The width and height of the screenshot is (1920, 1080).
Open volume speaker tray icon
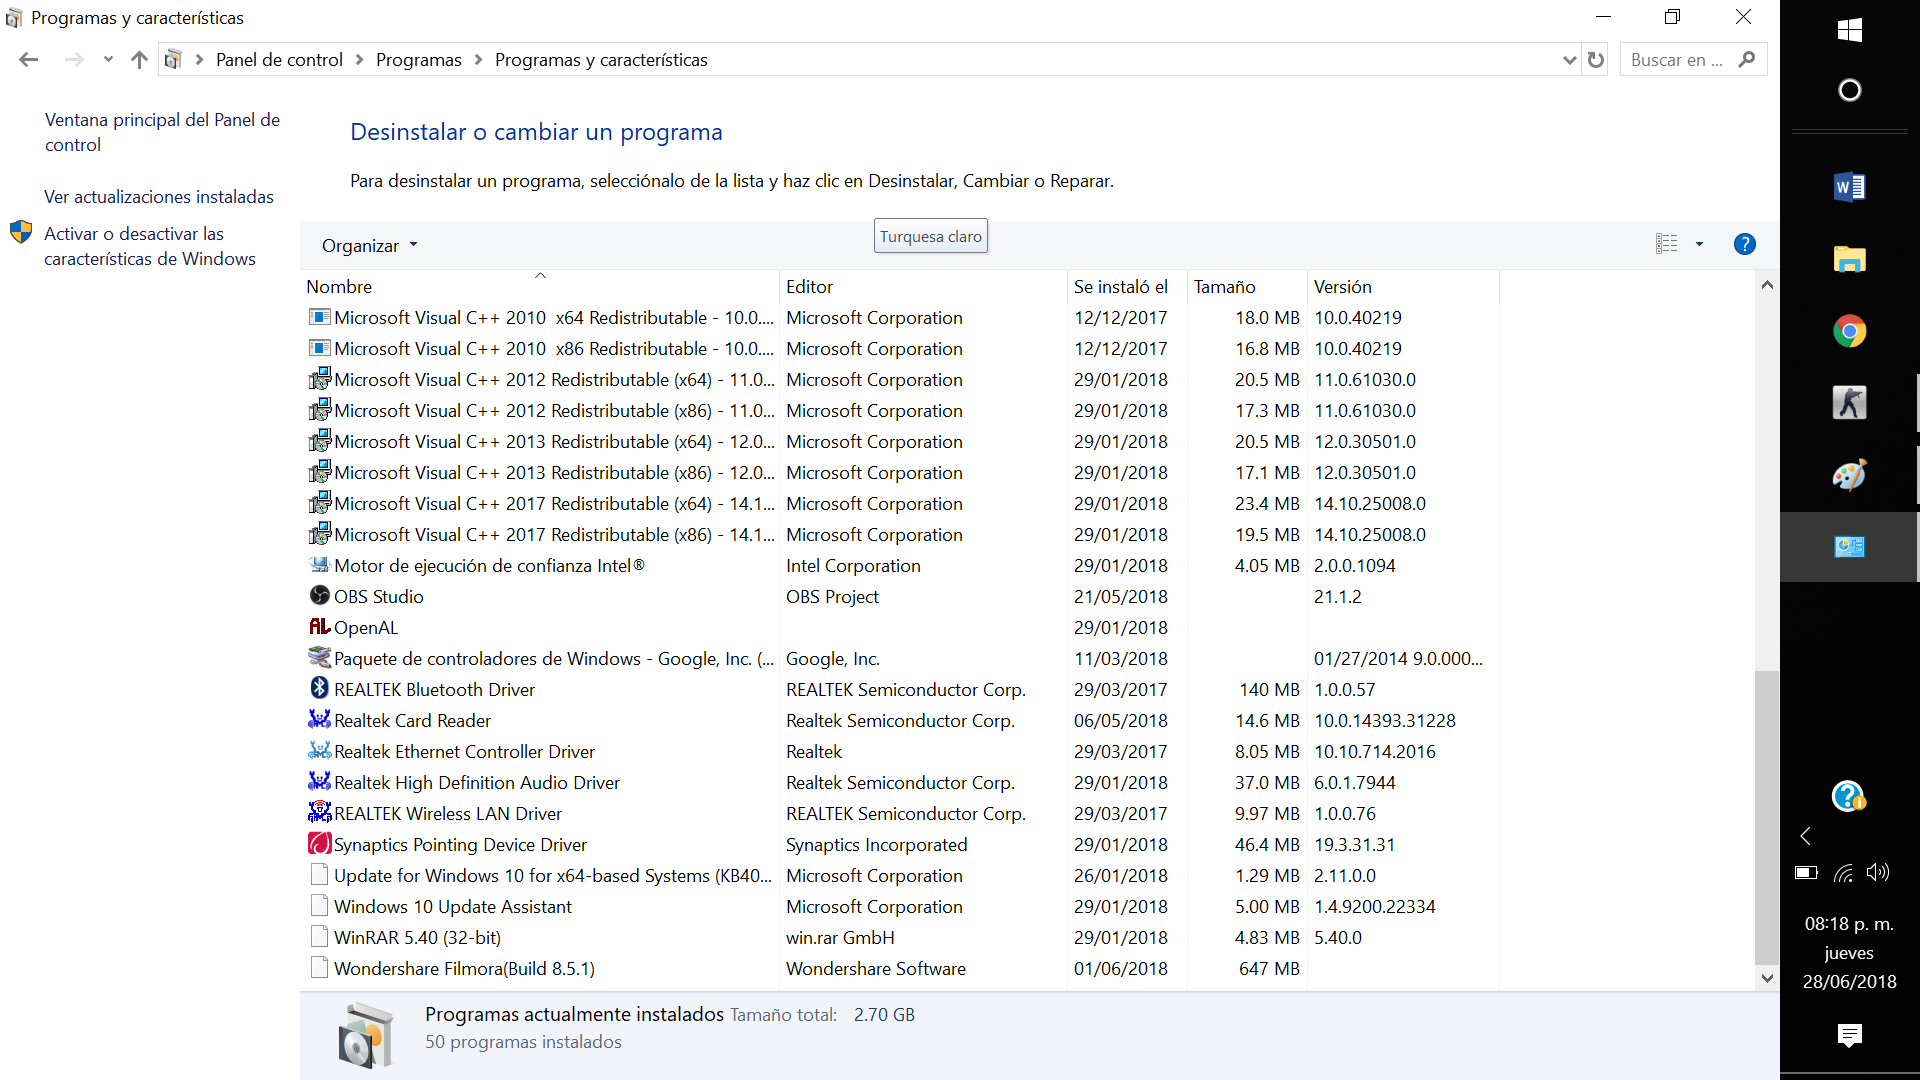[1877, 872]
